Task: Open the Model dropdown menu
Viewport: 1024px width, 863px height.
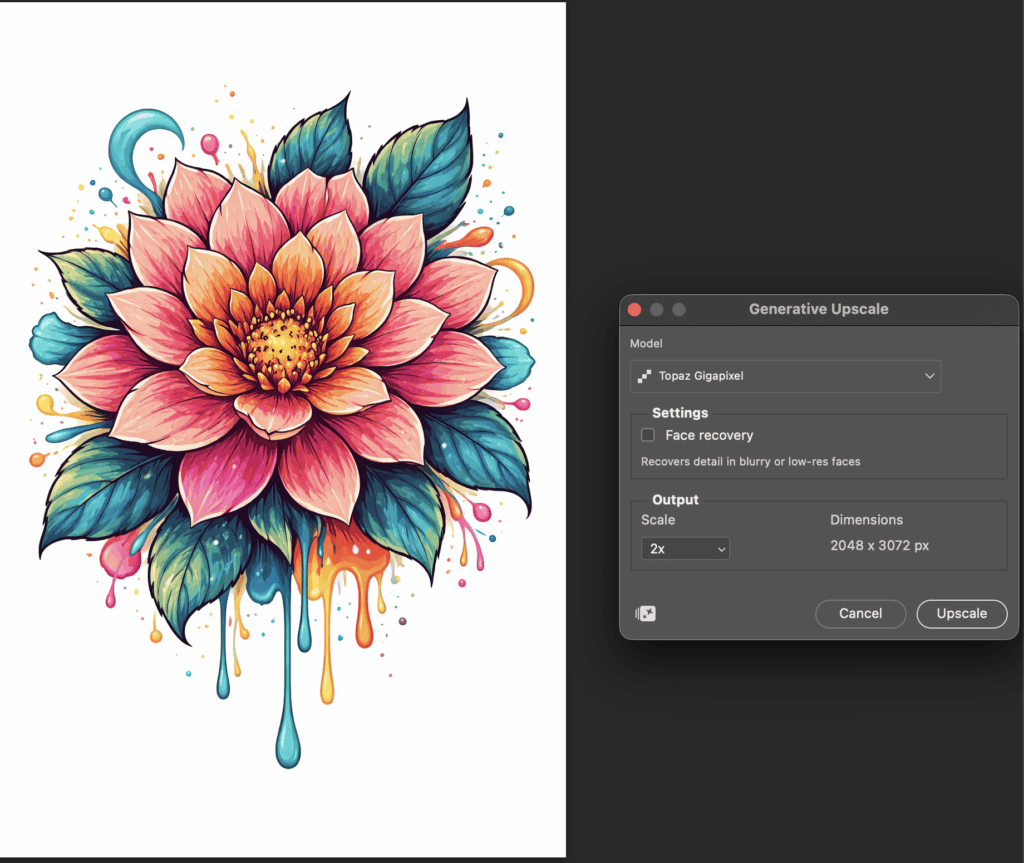Action: [x=785, y=376]
